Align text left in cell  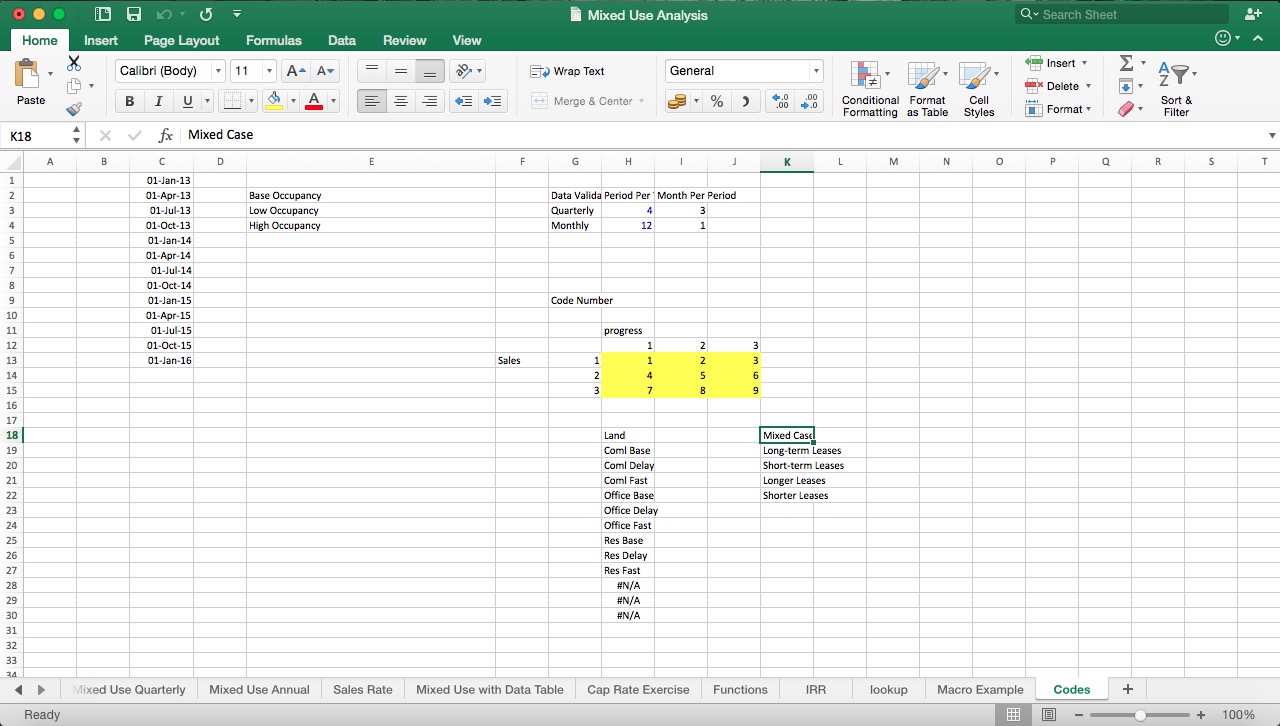pyautogui.click(x=372, y=101)
